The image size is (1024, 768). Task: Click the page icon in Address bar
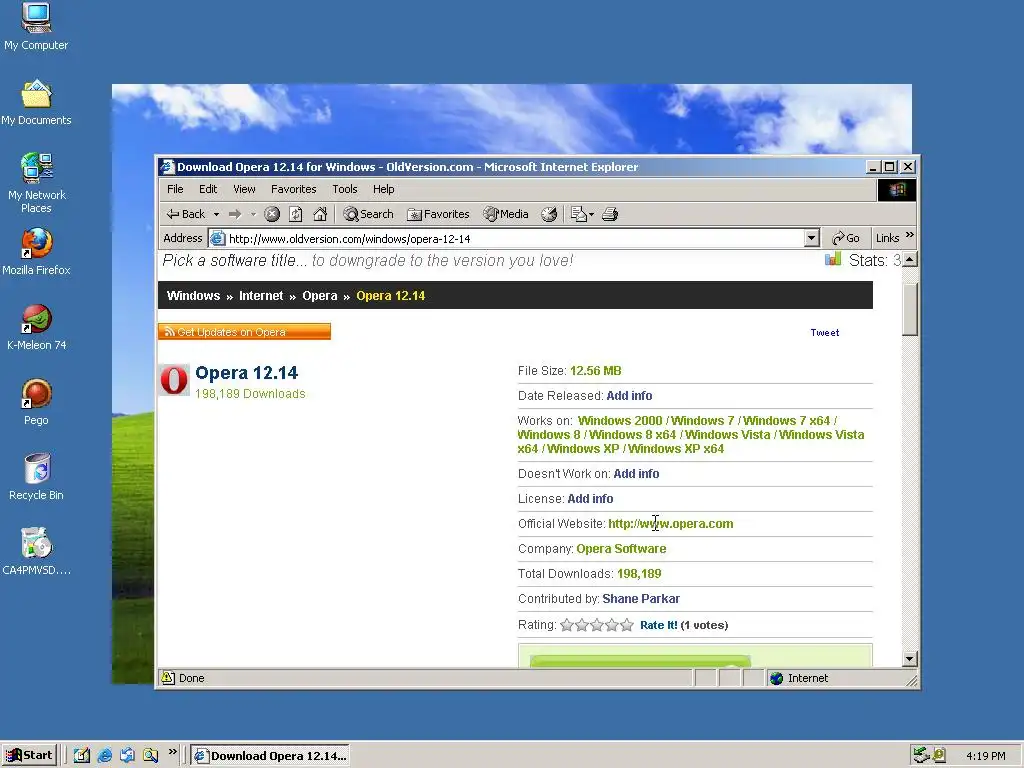(217, 239)
